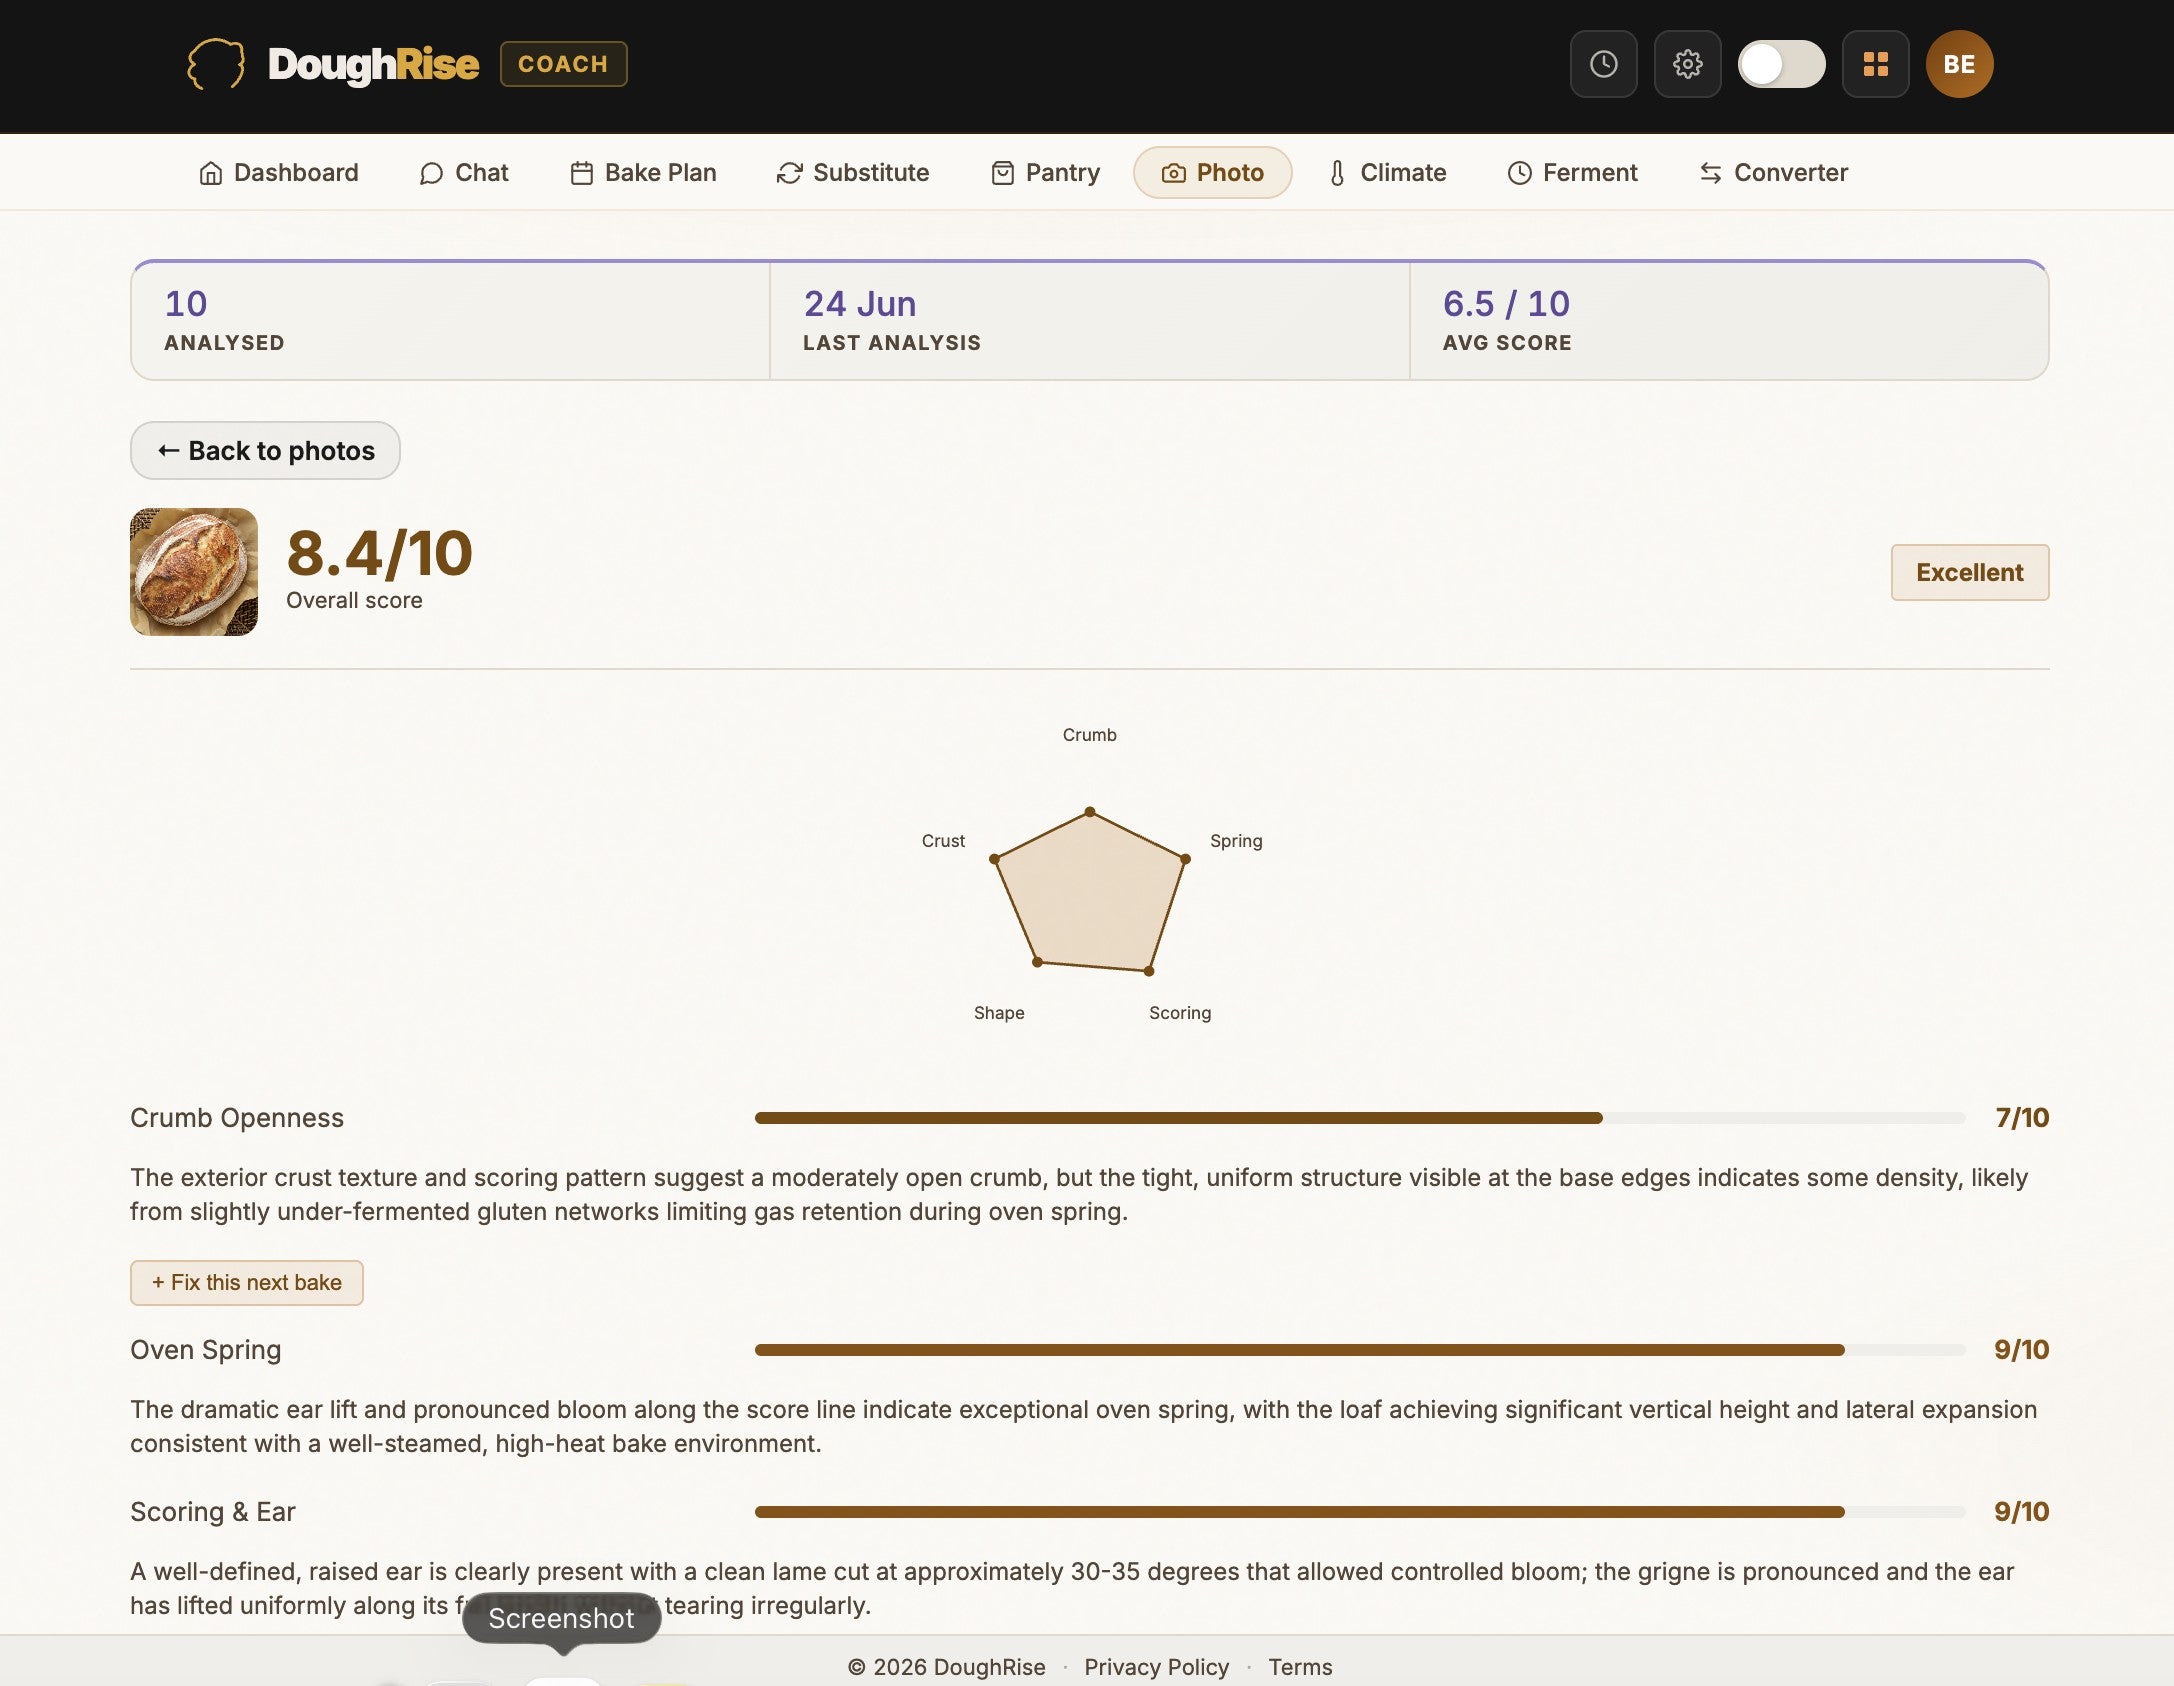This screenshot has height=1686, width=2174.
Task: Open settings gear icon
Action: click(1687, 64)
